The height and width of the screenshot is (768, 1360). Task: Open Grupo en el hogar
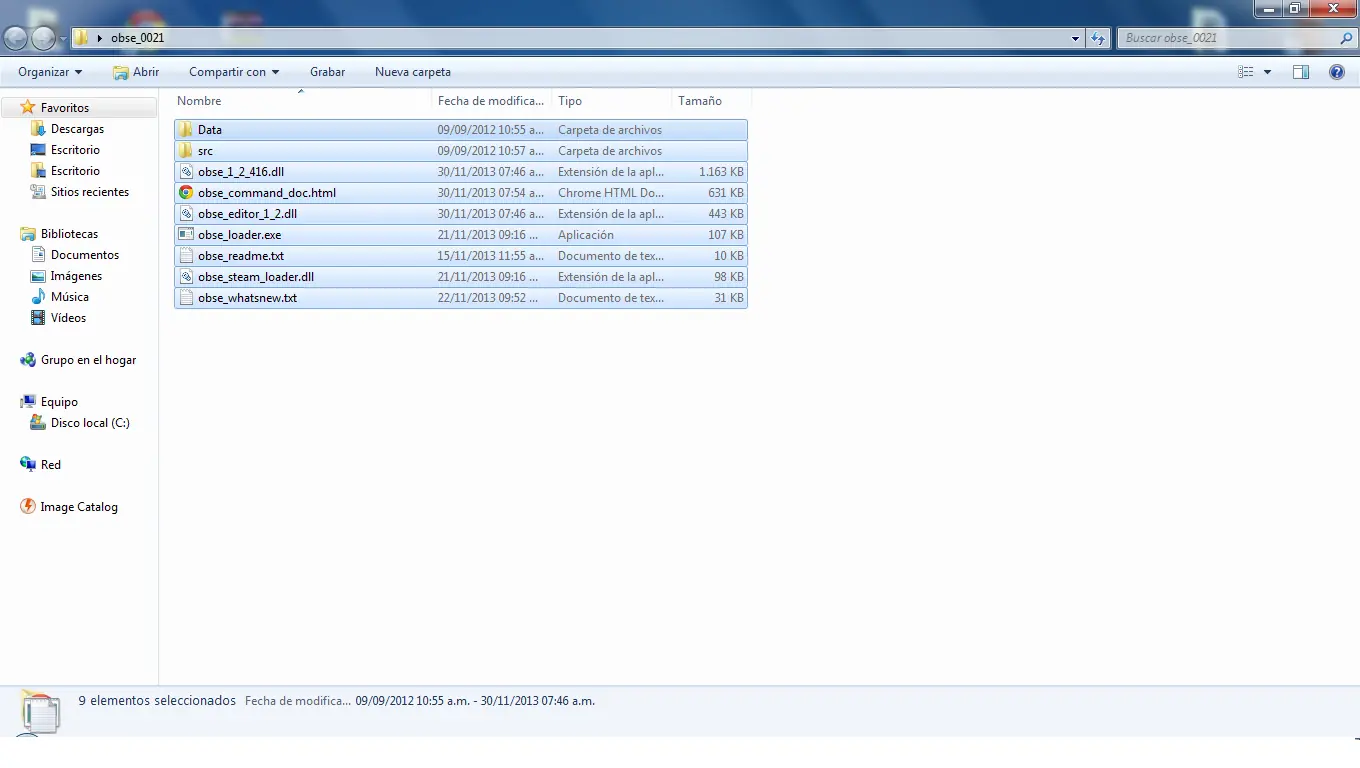point(88,360)
